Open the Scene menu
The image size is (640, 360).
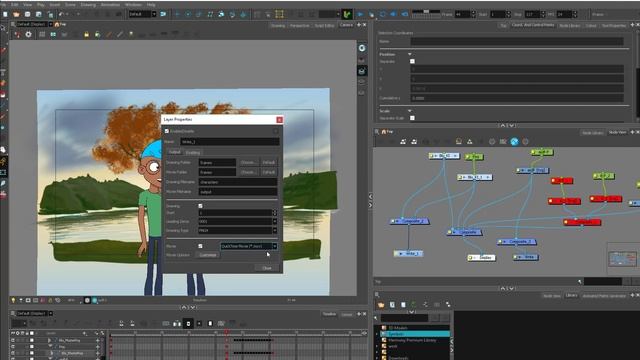click(70, 4)
